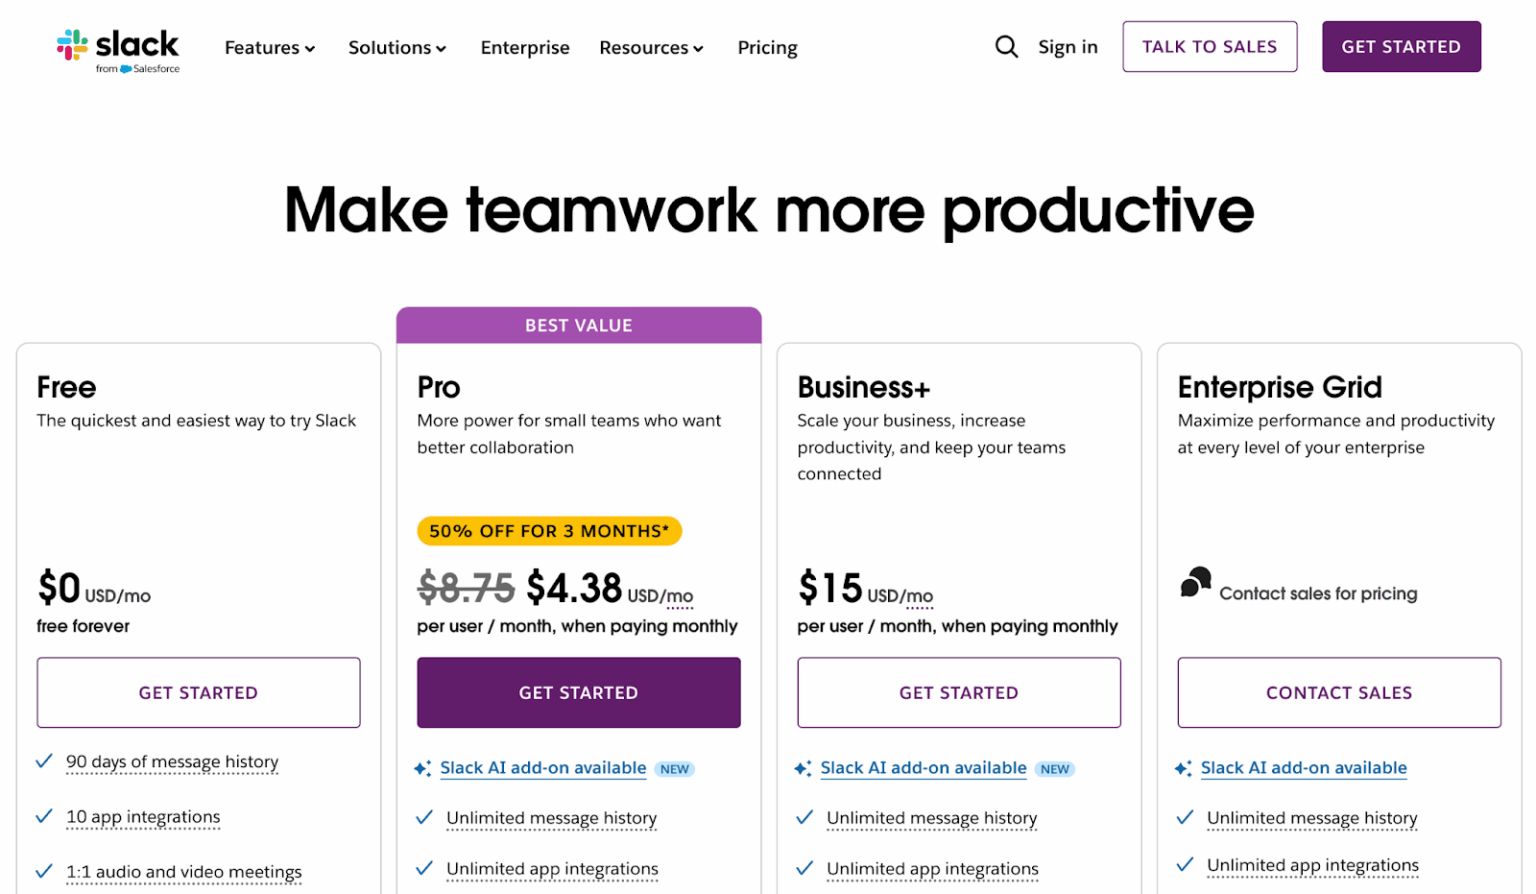Click the sparkle icon beside Business+ AI add-on
Screen dimensions: 1536x894
tap(803, 768)
